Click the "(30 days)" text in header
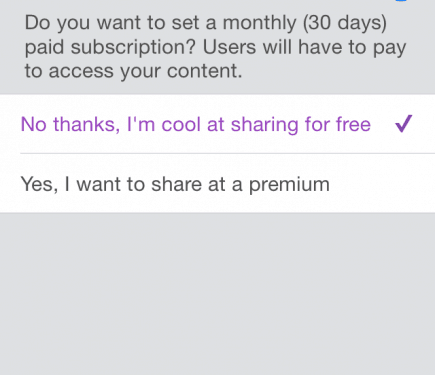The height and width of the screenshot is (375, 435). [345, 23]
